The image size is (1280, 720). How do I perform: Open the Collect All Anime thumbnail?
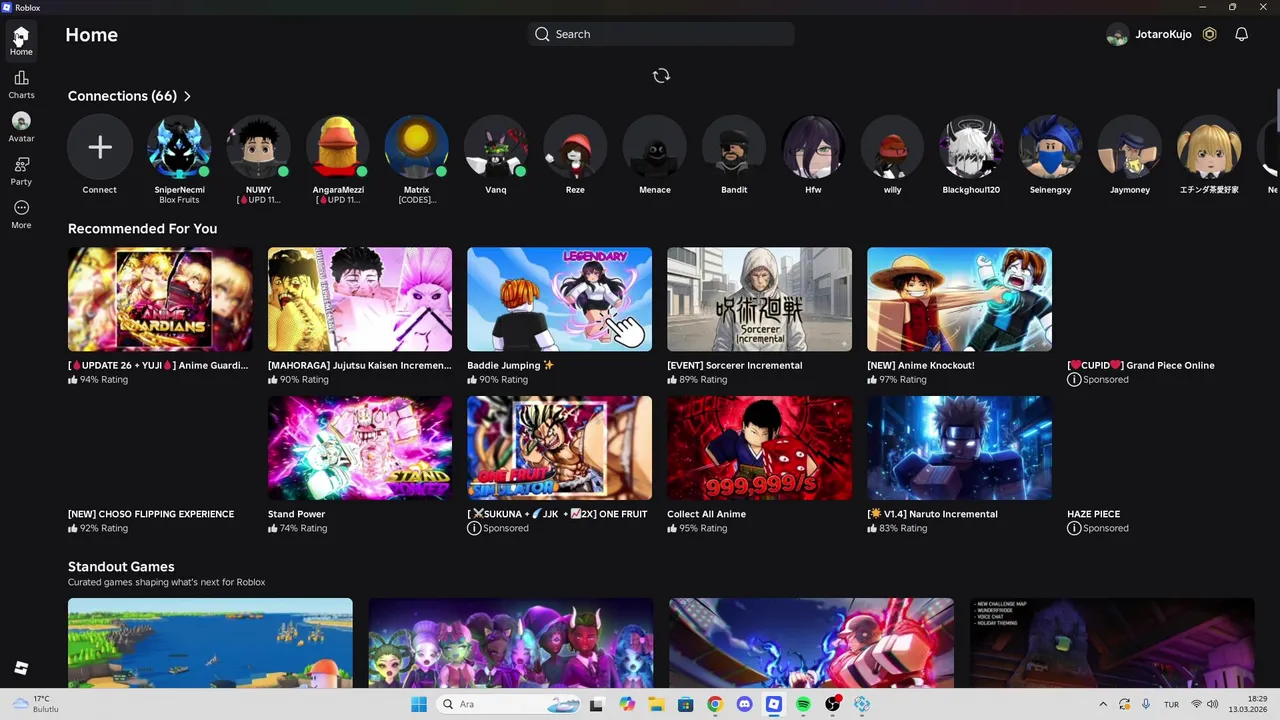point(760,448)
